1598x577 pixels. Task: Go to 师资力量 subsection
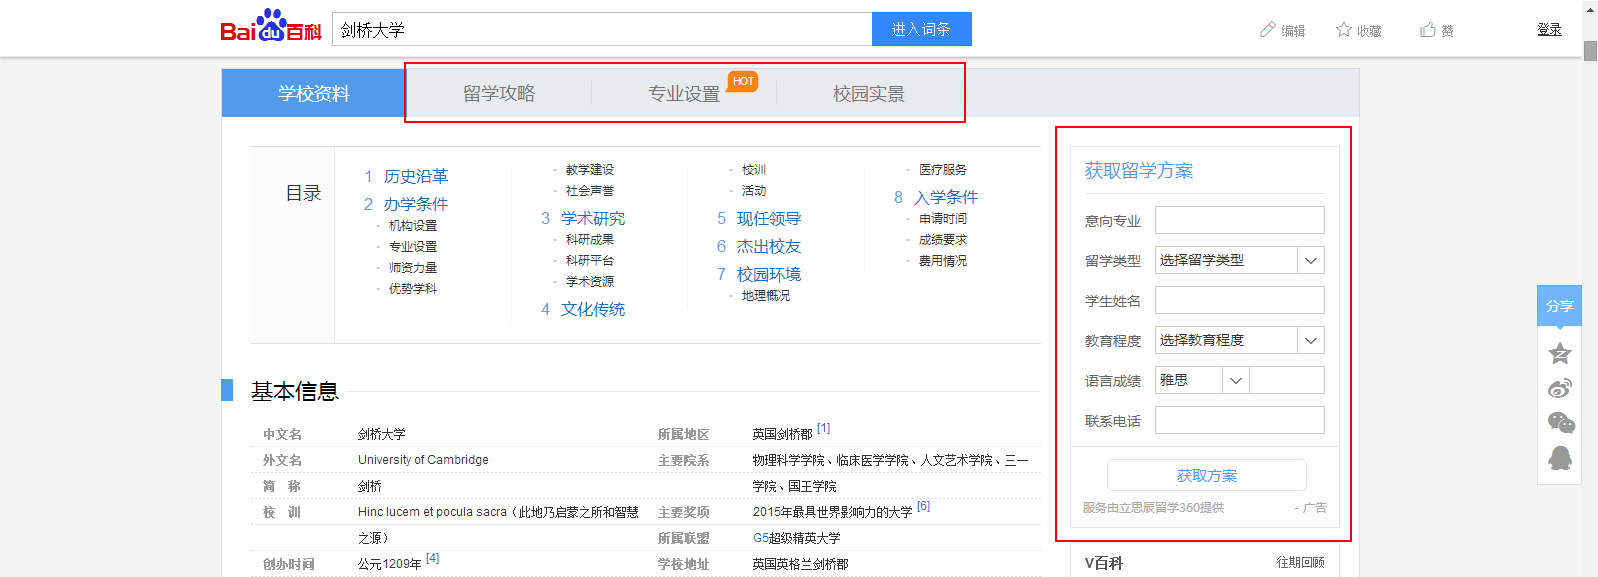click(x=413, y=268)
